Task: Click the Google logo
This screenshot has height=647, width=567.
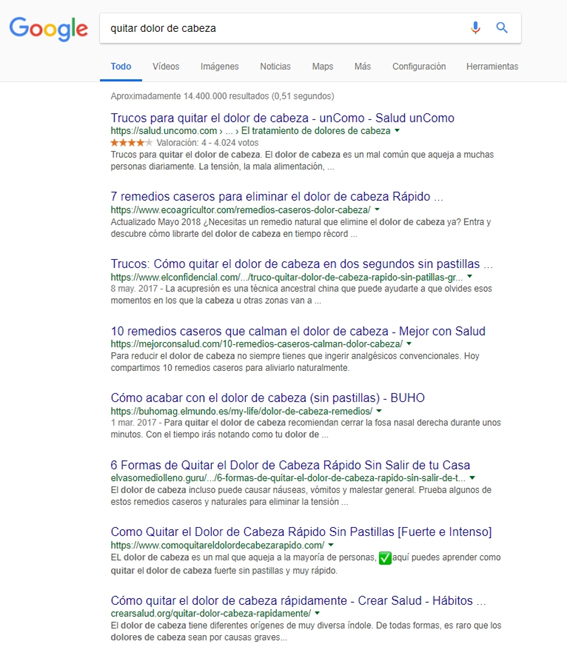Action: (x=49, y=29)
